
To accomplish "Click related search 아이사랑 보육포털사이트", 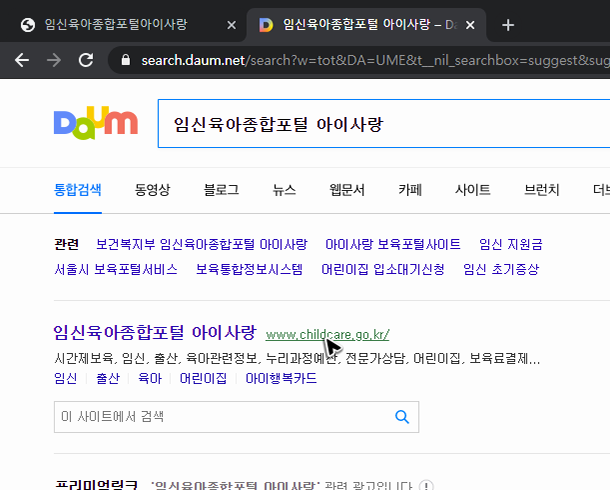I will [393, 244].
